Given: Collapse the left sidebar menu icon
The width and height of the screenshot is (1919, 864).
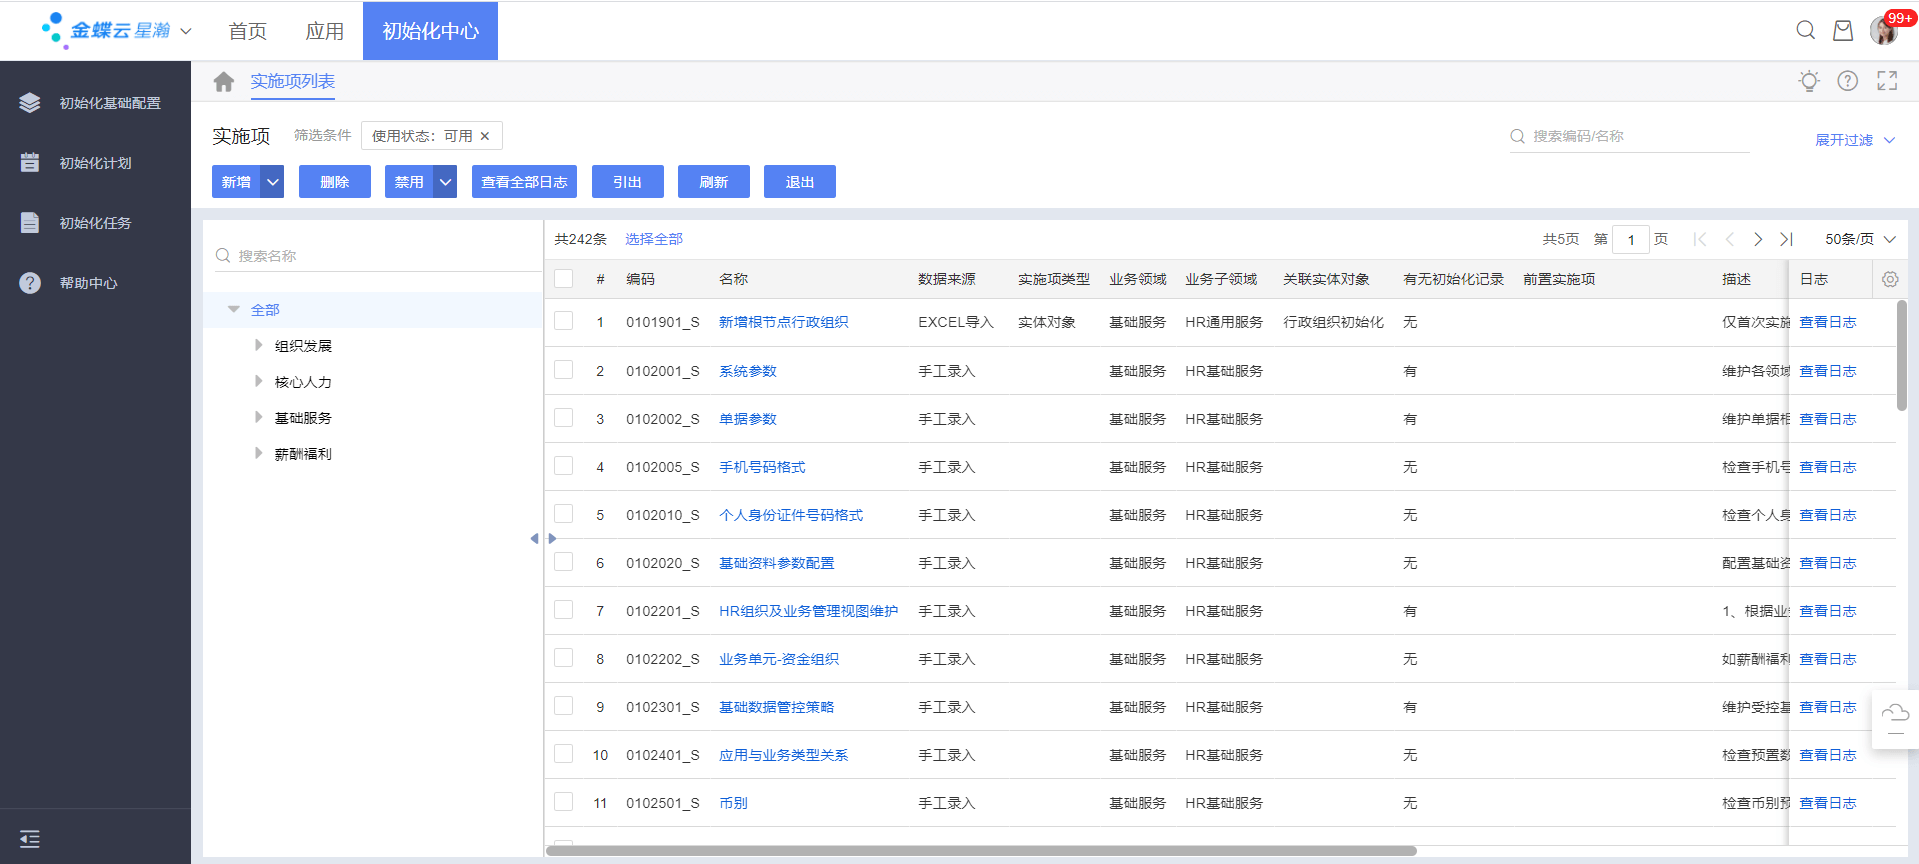Looking at the screenshot, I should point(30,839).
